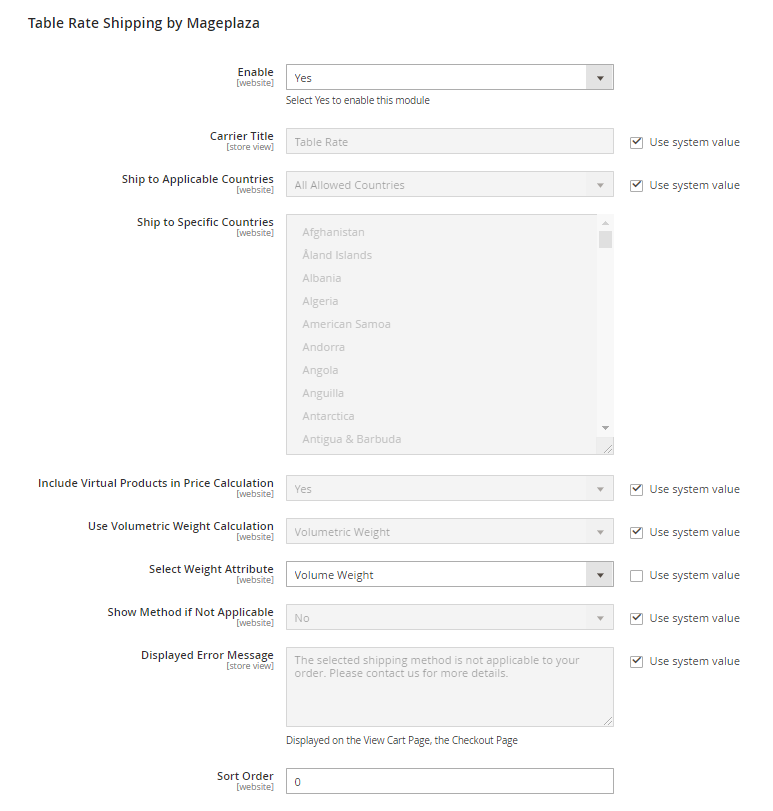Click the Displayed Error Message textarea
Image resolution: width=773 pixels, height=811 pixels.
click(449, 686)
